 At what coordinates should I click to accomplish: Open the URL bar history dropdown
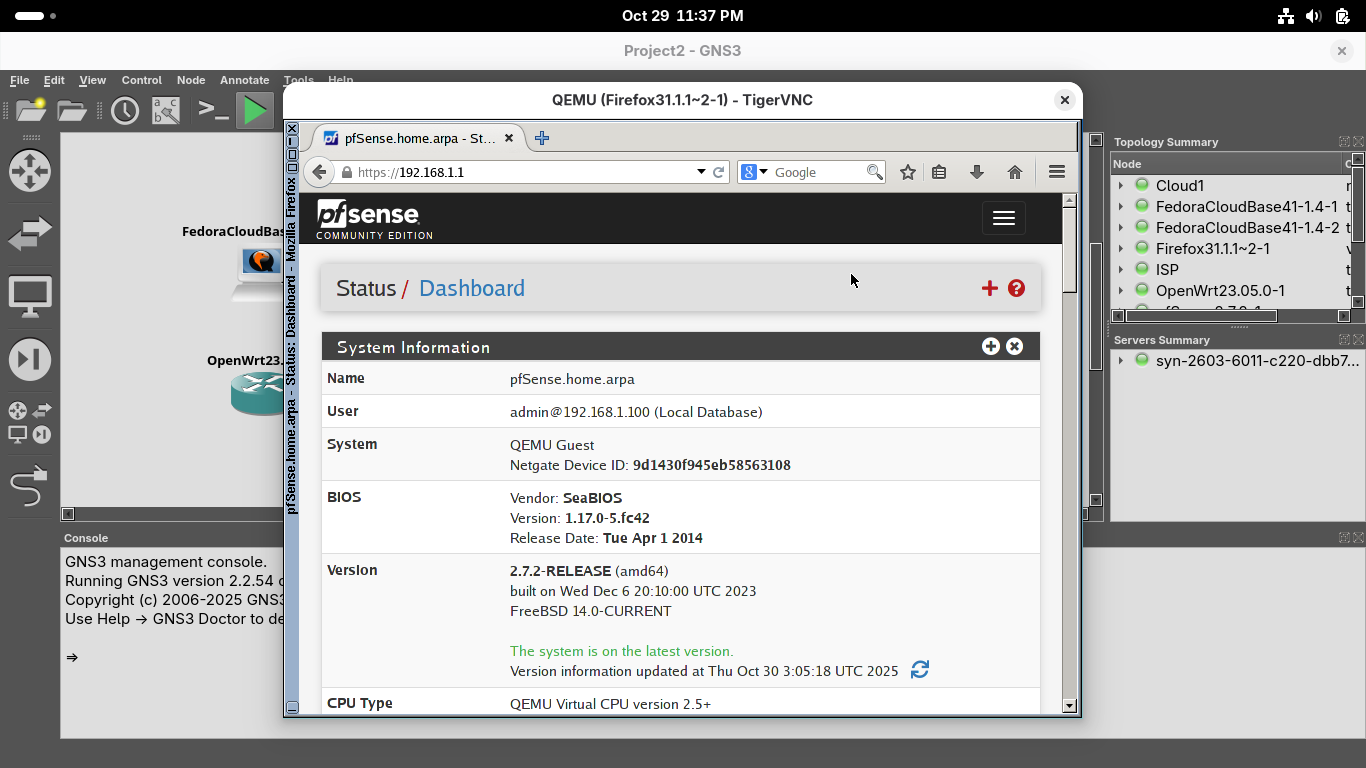(701, 172)
